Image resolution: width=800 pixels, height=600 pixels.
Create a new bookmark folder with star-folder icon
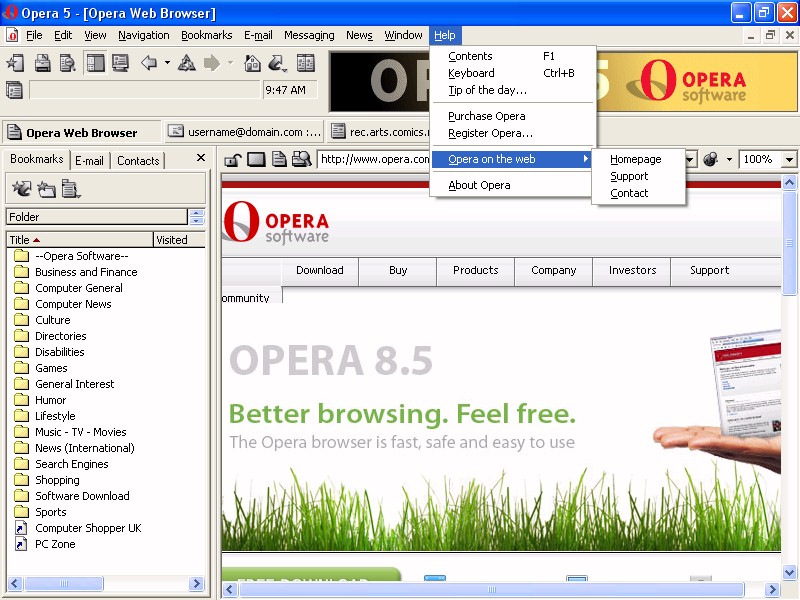click(x=46, y=189)
